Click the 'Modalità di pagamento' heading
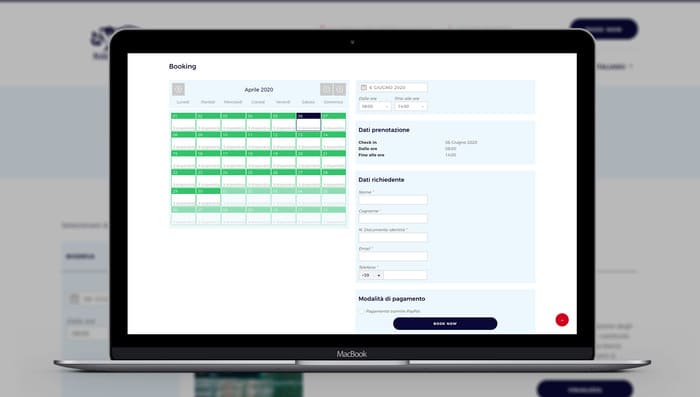 392,299
